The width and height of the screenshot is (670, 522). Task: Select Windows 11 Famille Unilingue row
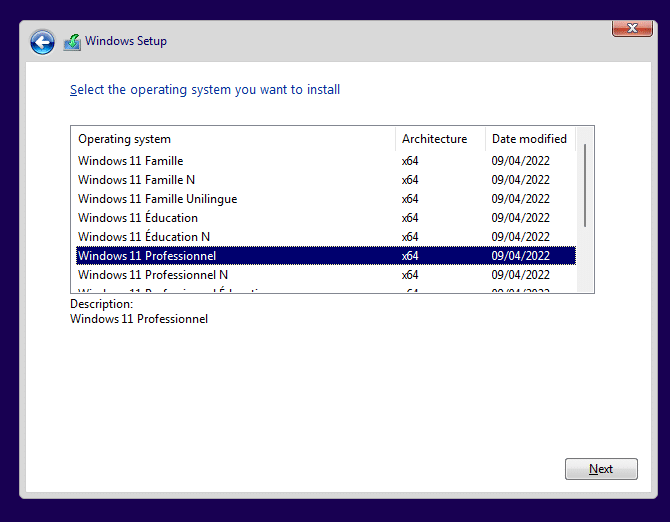(x=157, y=199)
